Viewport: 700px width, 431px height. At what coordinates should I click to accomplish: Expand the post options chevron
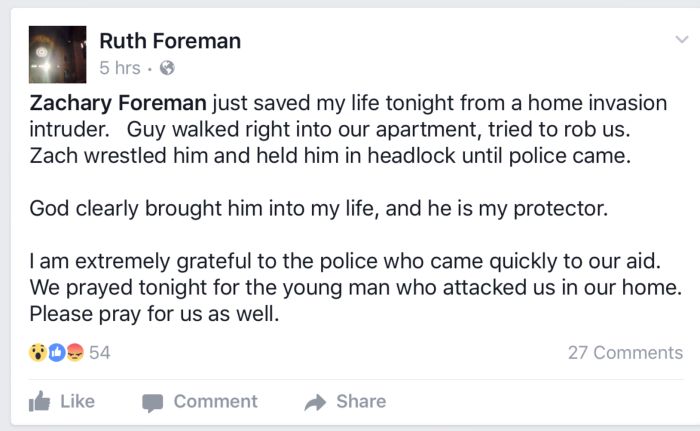pyautogui.click(x=681, y=39)
